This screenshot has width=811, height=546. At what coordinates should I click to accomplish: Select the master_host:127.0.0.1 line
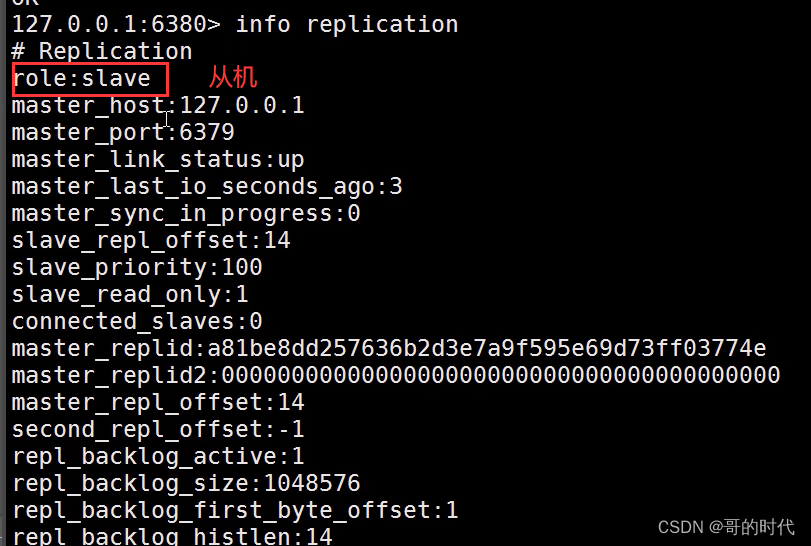pos(158,105)
